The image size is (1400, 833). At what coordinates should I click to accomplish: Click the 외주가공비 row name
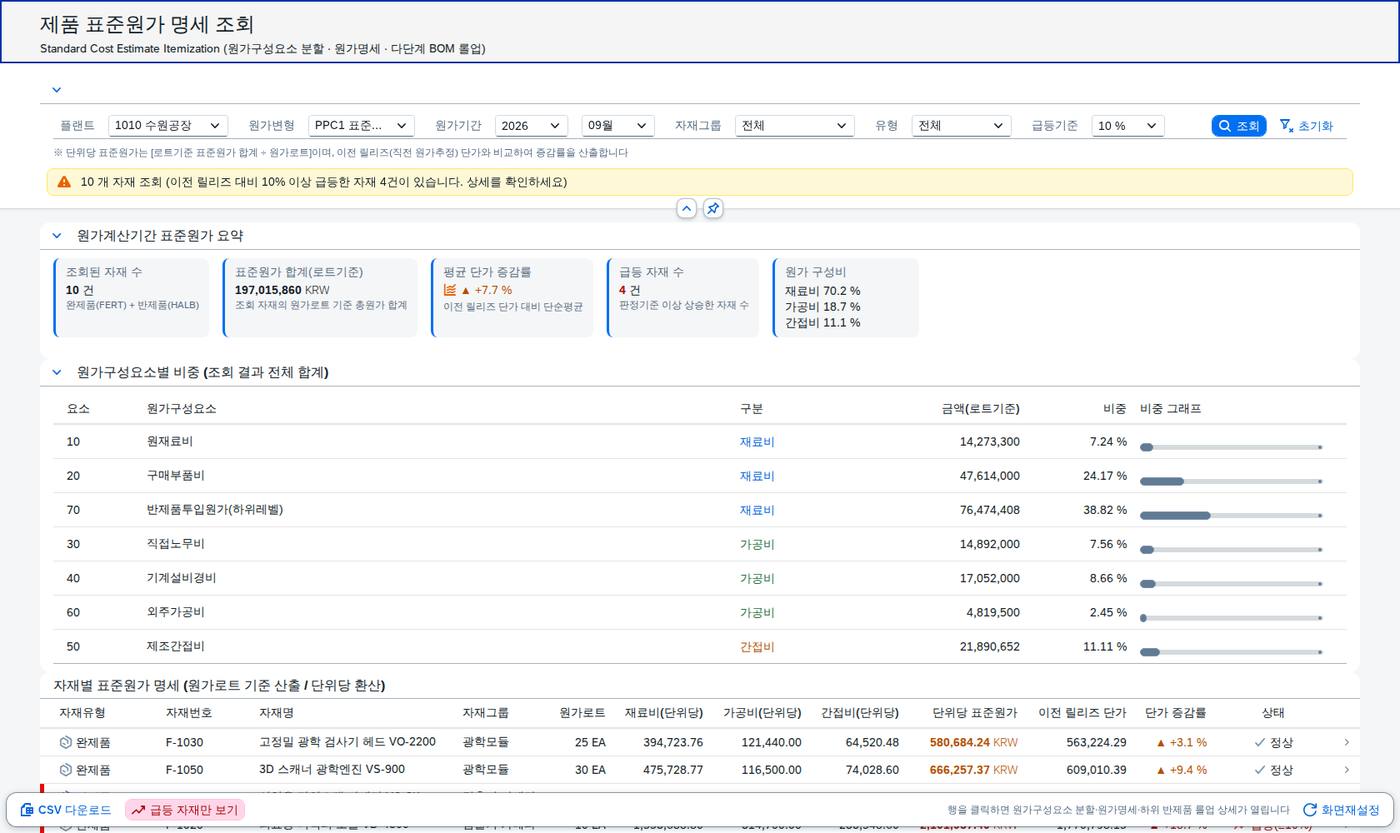point(175,612)
